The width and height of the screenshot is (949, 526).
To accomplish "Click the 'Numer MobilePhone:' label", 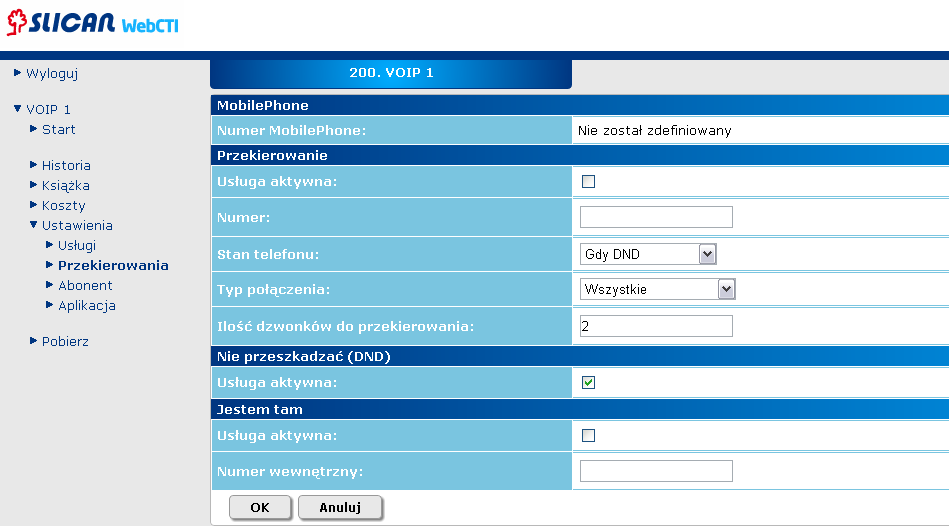I will (292, 131).
